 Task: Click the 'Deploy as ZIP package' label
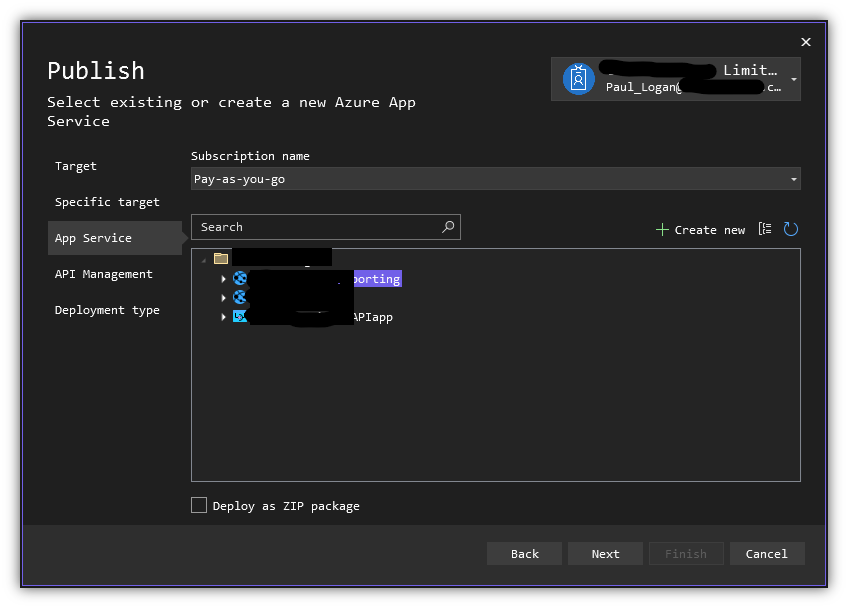click(286, 506)
